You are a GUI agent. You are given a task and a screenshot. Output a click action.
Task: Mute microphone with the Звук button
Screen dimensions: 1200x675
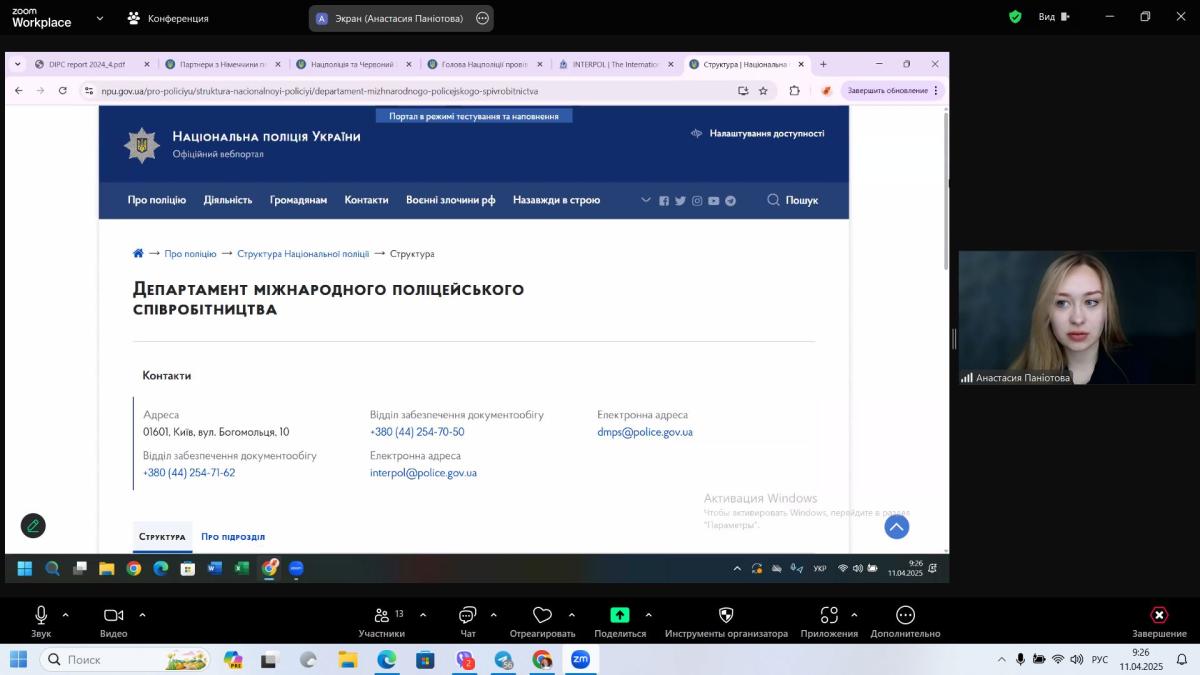pyautogui.click(x=41, y=615)
